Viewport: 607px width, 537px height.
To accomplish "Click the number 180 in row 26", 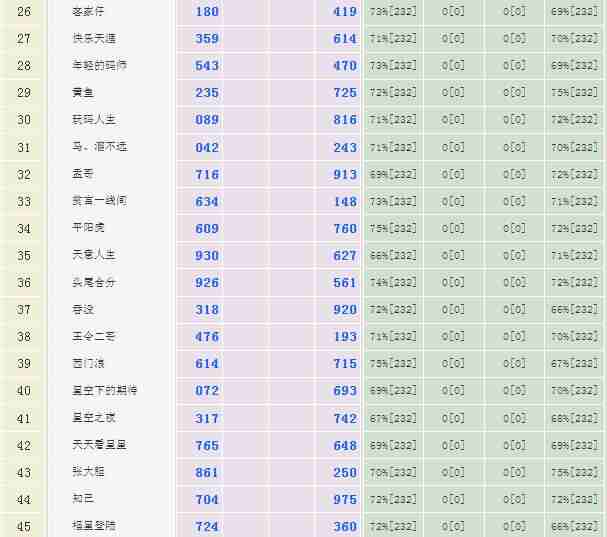I will click(x=207, y=12).
